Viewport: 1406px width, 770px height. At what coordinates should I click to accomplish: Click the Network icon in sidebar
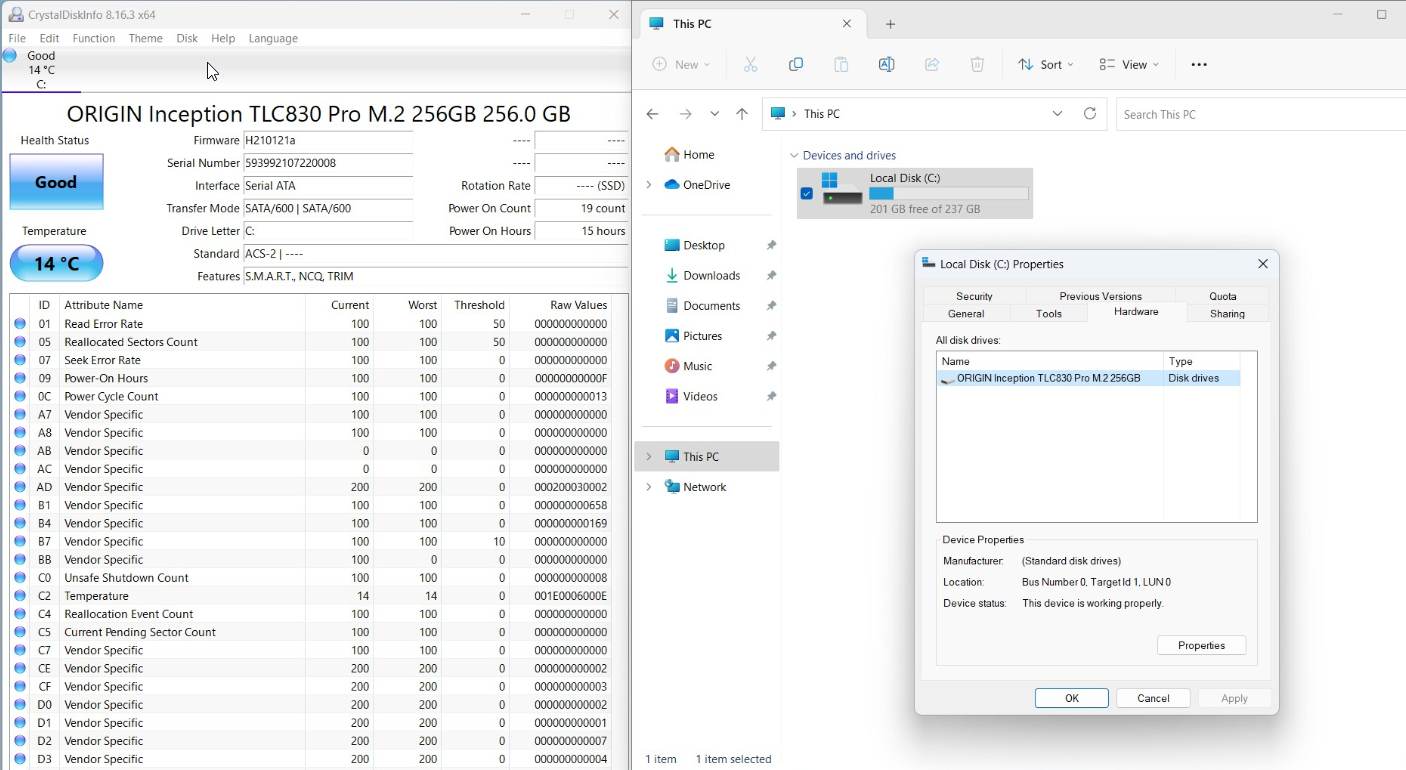click(x=672, y=487)
